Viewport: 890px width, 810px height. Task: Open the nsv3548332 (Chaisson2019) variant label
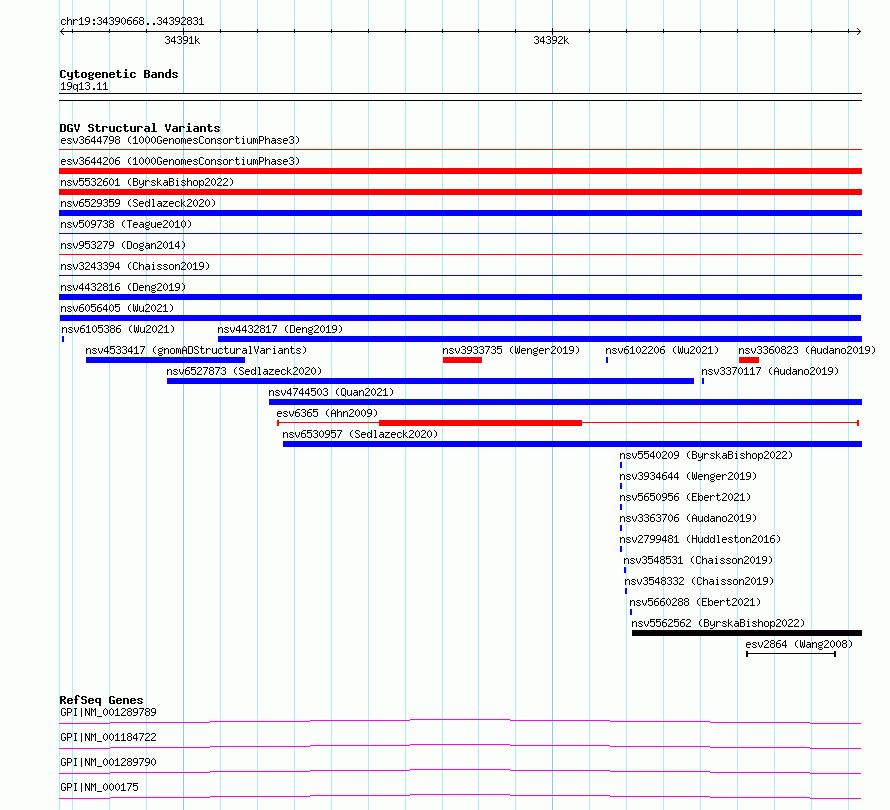point(699,581)
